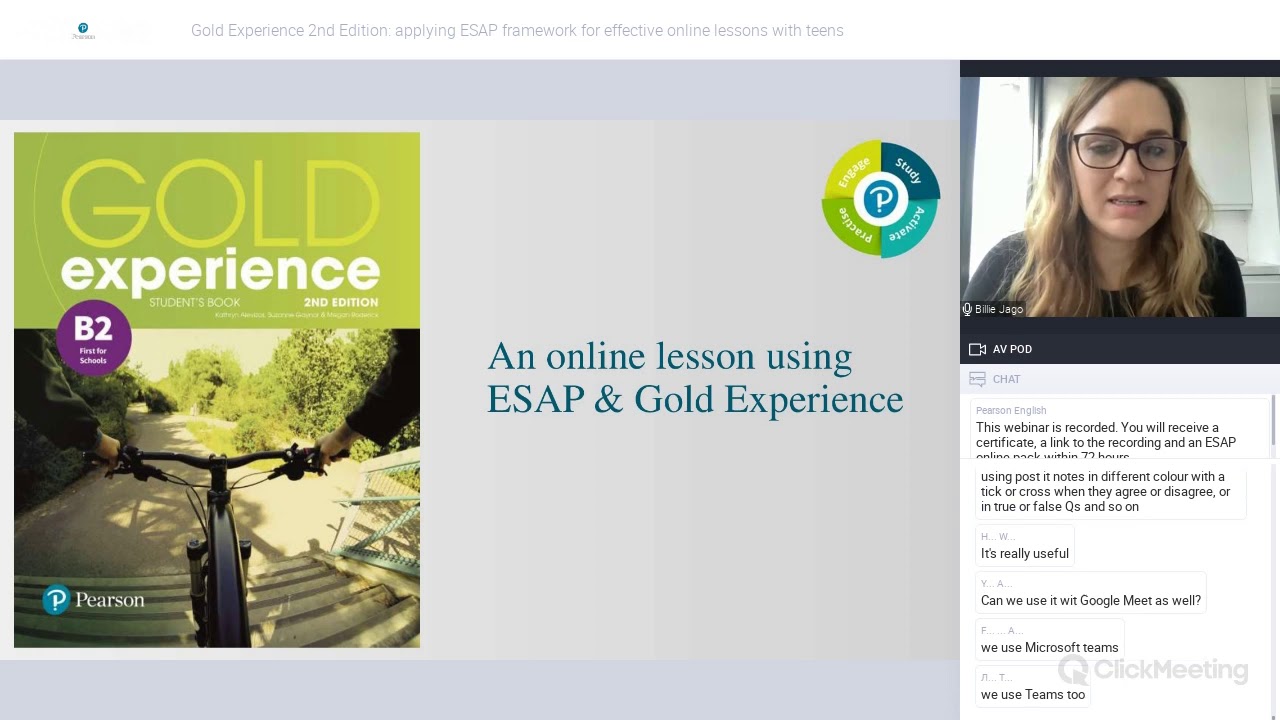The height and width of the screenshot is (720, 1280).
Task: Click the Gold Experience book cover image
Action: 217,390
